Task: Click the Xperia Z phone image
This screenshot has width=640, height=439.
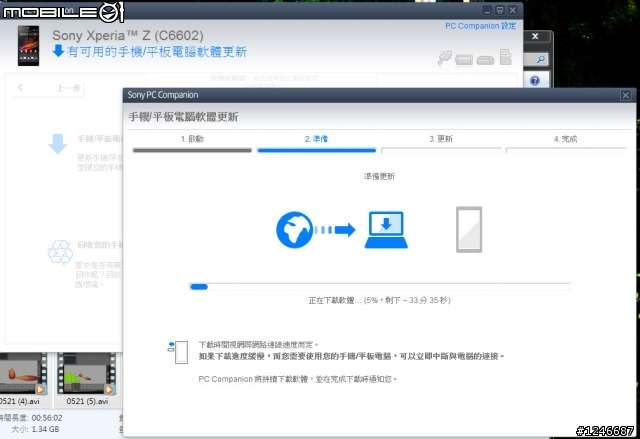Action: point(28,45)
